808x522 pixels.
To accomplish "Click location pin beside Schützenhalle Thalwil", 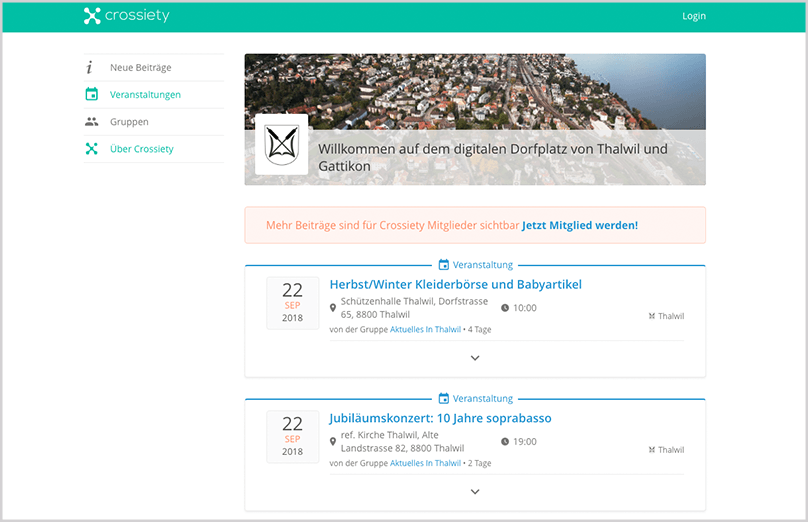I will (333, 308).
